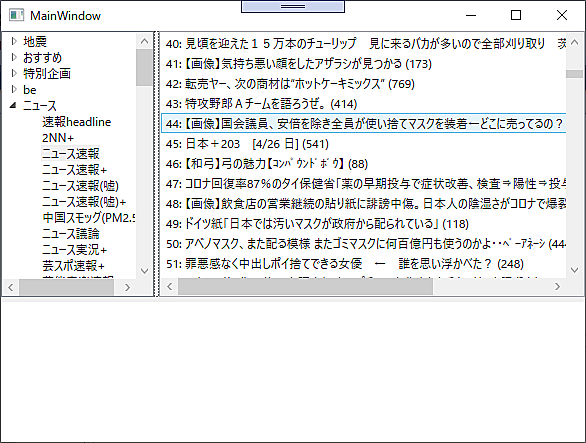Click tree panel scroll down arrow
The width and height of the screenshot is (586, 443).
coord(144,271)
